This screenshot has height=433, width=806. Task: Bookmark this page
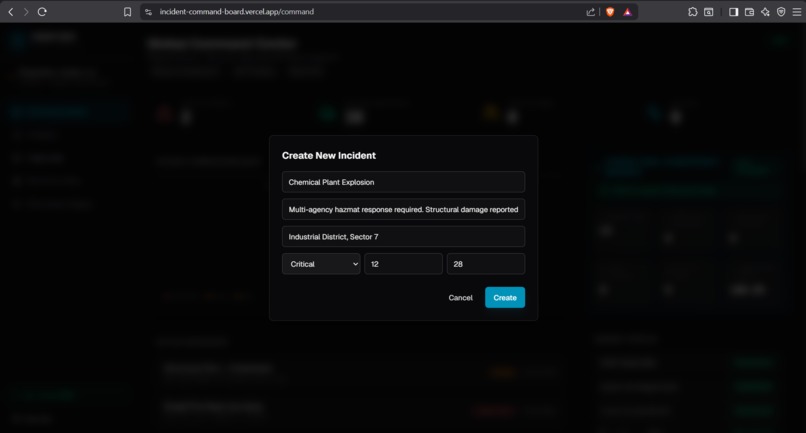(x=127, y=12)
